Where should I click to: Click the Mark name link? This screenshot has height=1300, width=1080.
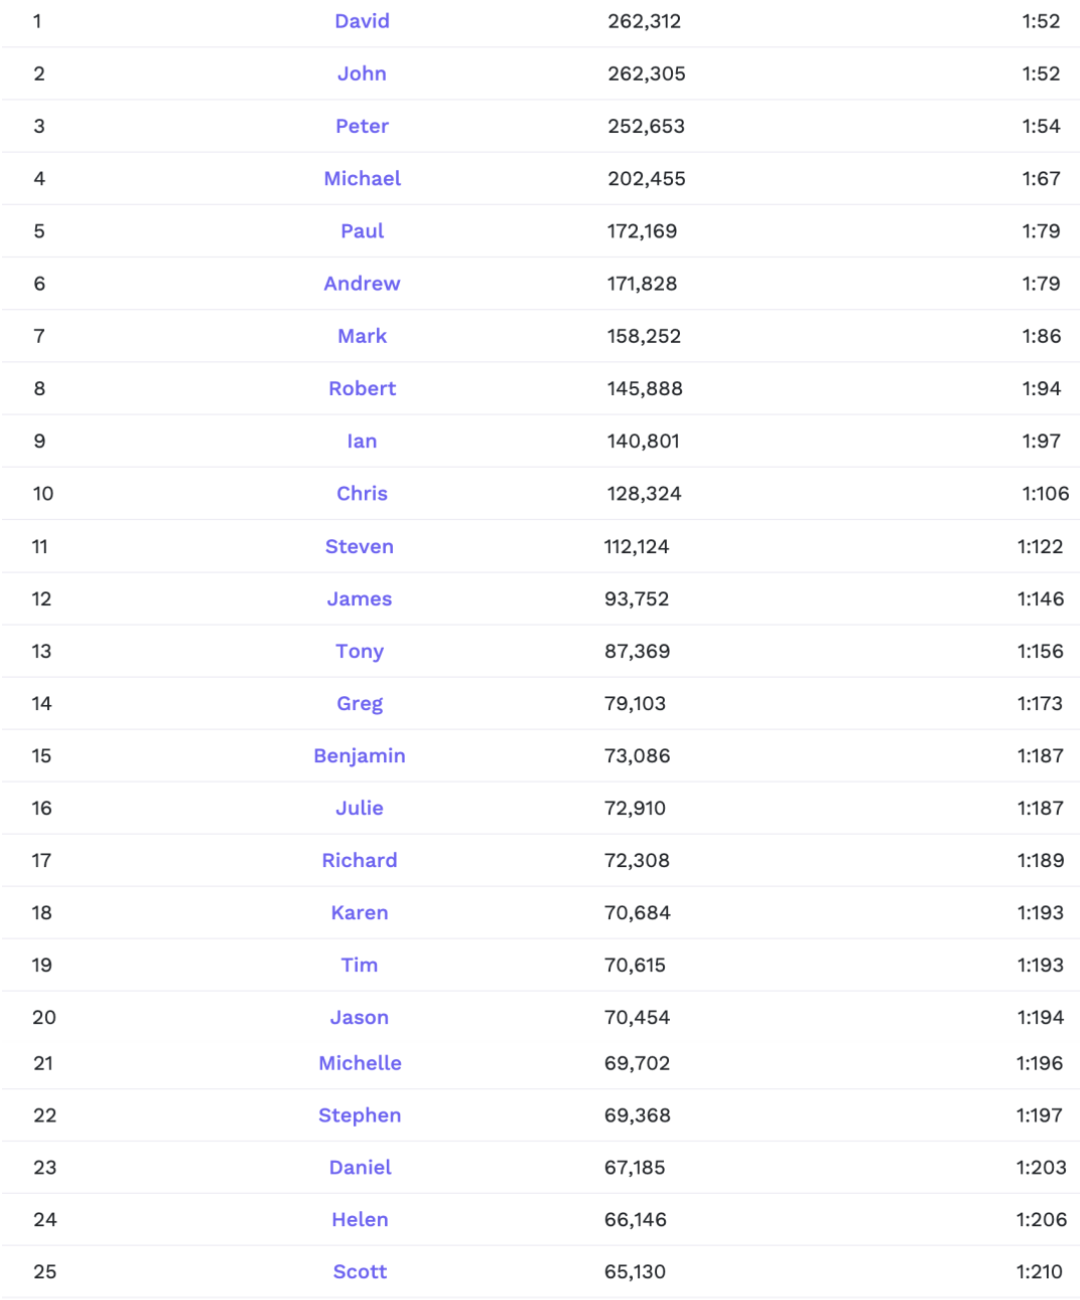(x=362, y=336)
